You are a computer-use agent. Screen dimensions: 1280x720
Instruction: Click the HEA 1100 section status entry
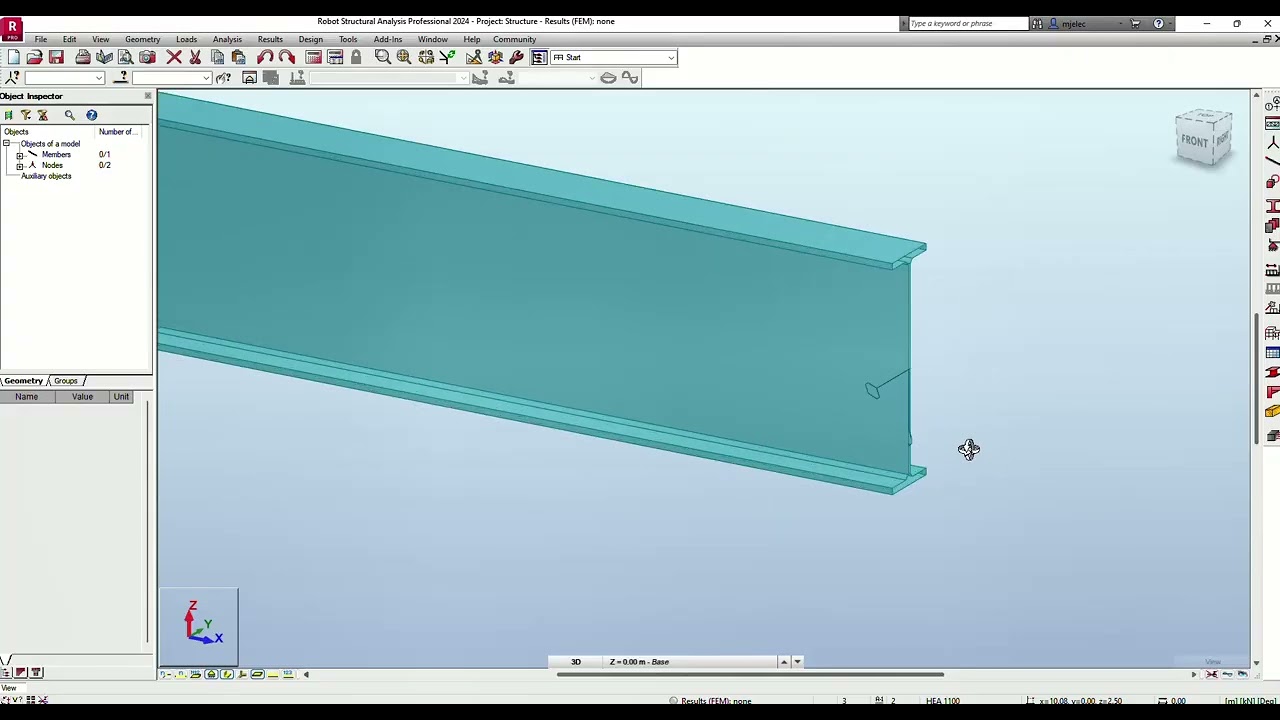943,701
